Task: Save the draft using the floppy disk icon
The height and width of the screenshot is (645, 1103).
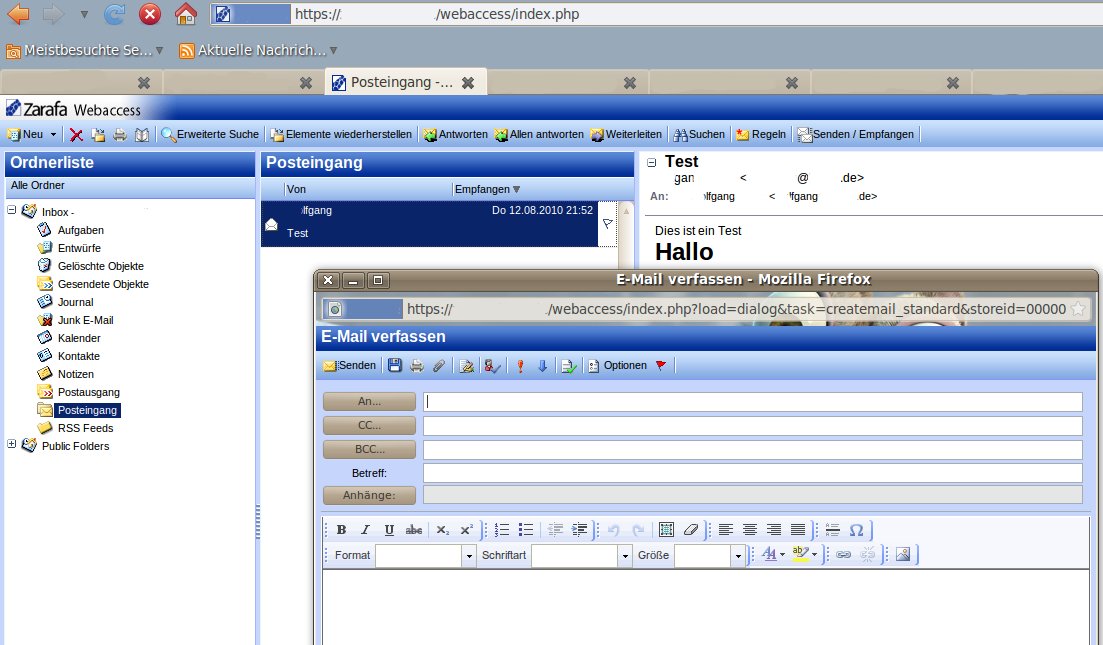Action: [x=395, y=366]
